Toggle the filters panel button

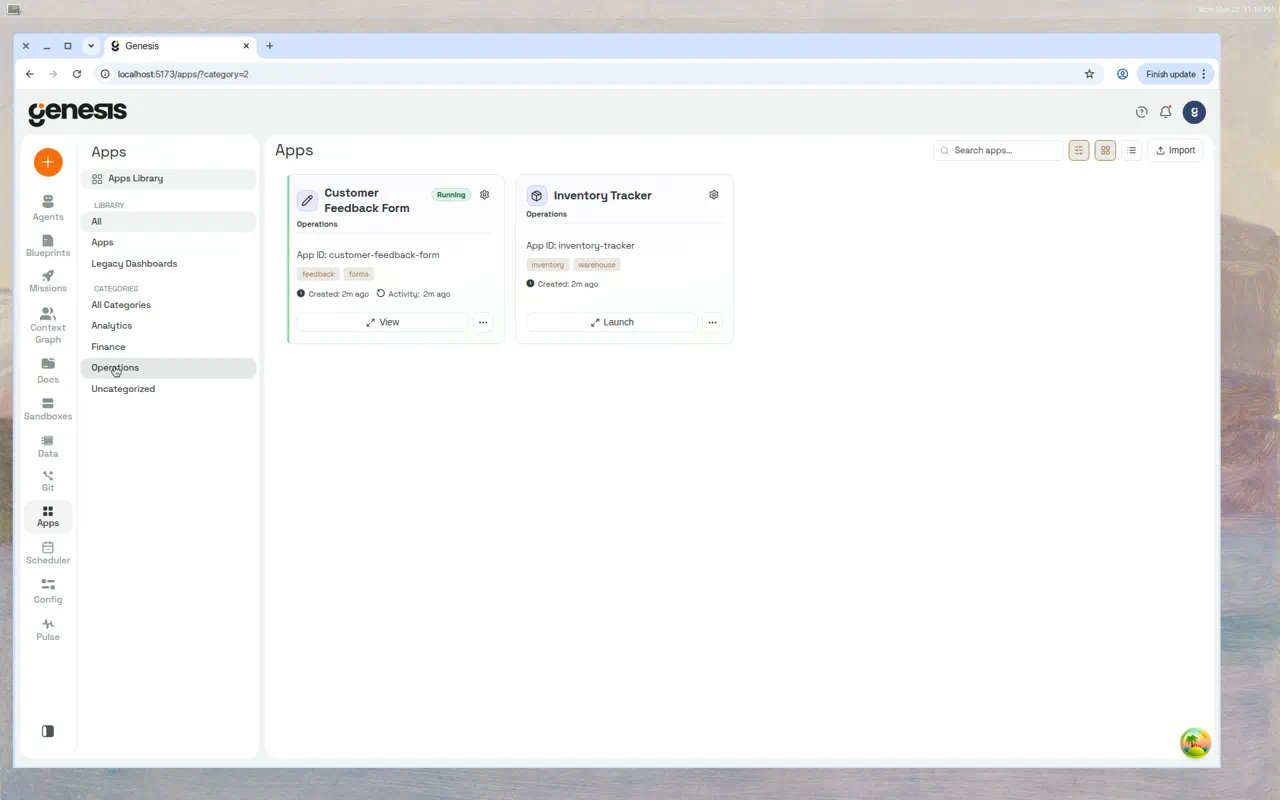point(1079,150)
